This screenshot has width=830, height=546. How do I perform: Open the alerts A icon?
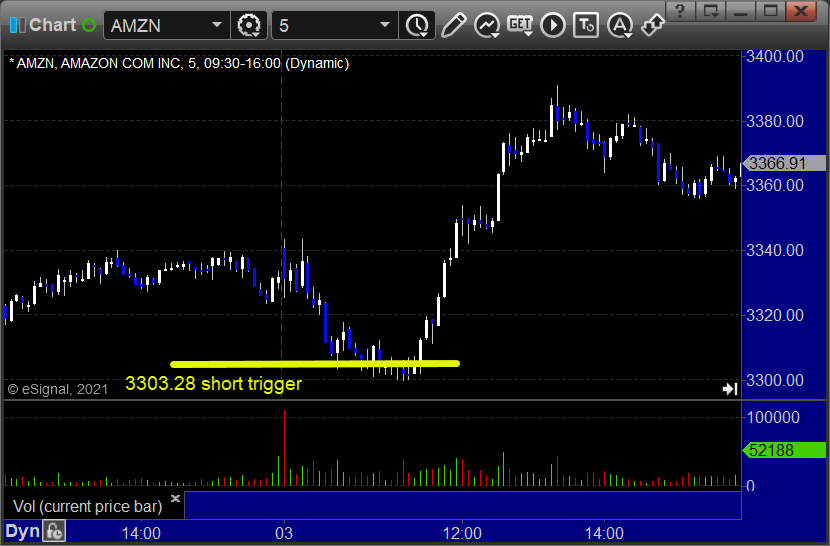pos(619,25)
